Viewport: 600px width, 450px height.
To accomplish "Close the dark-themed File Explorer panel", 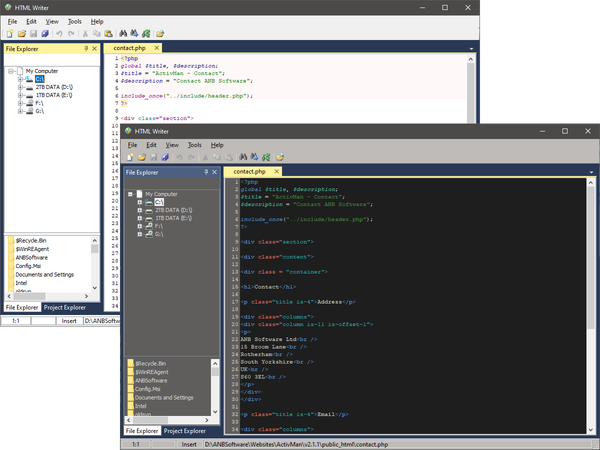I will coord(215,172).
